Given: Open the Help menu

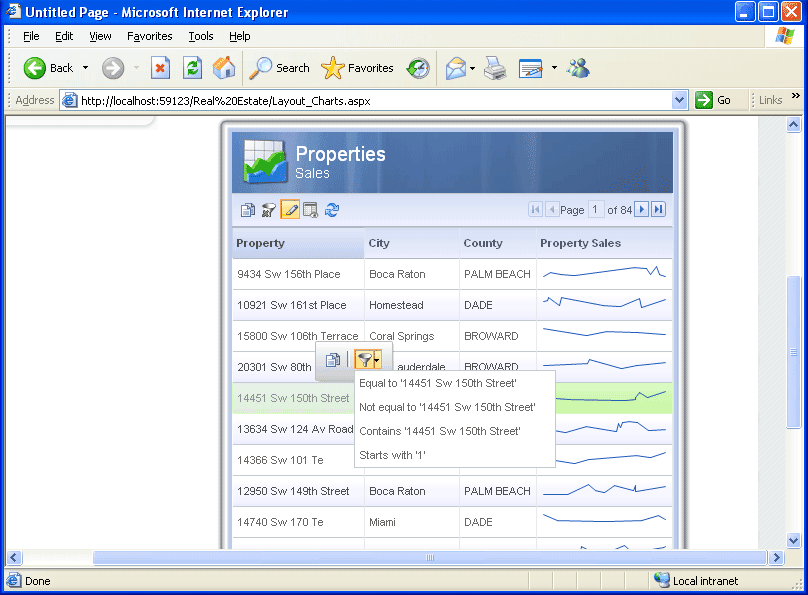Looking at the screenshot, I should [240, 36].
